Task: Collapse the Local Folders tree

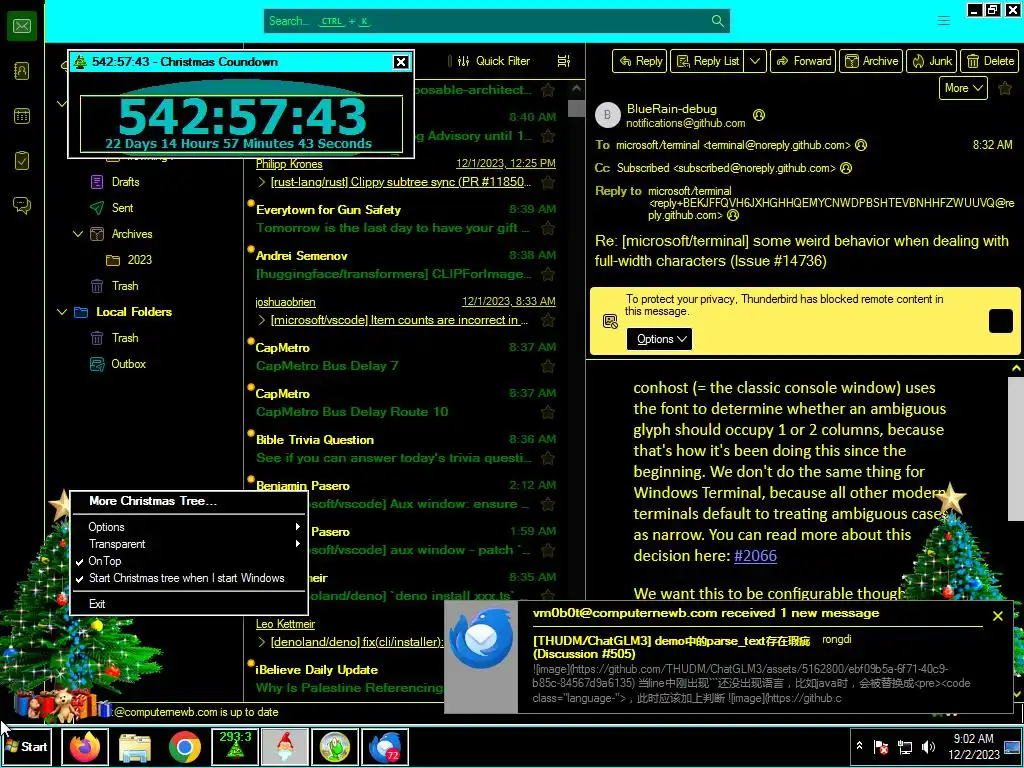Action: 62,312
